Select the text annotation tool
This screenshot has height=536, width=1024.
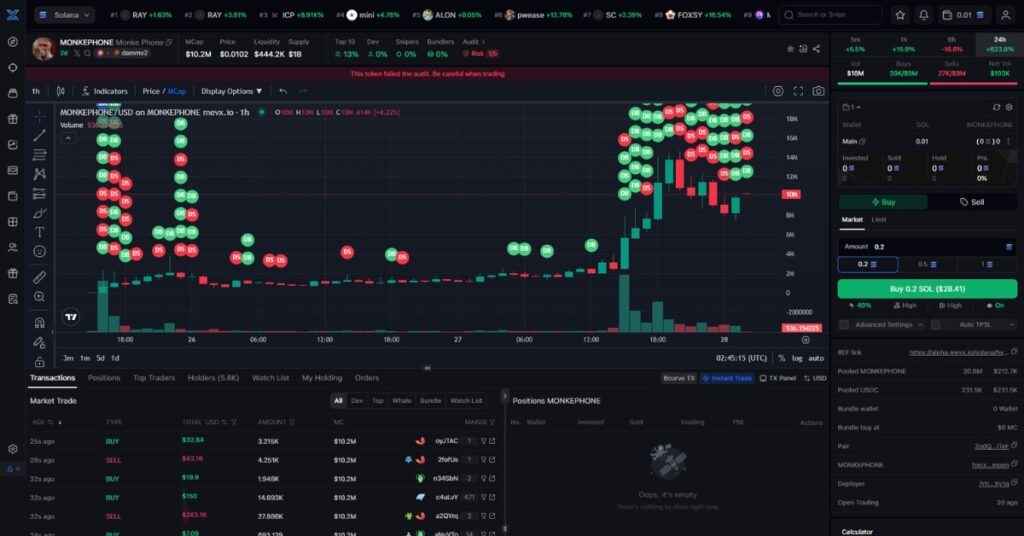40,232
